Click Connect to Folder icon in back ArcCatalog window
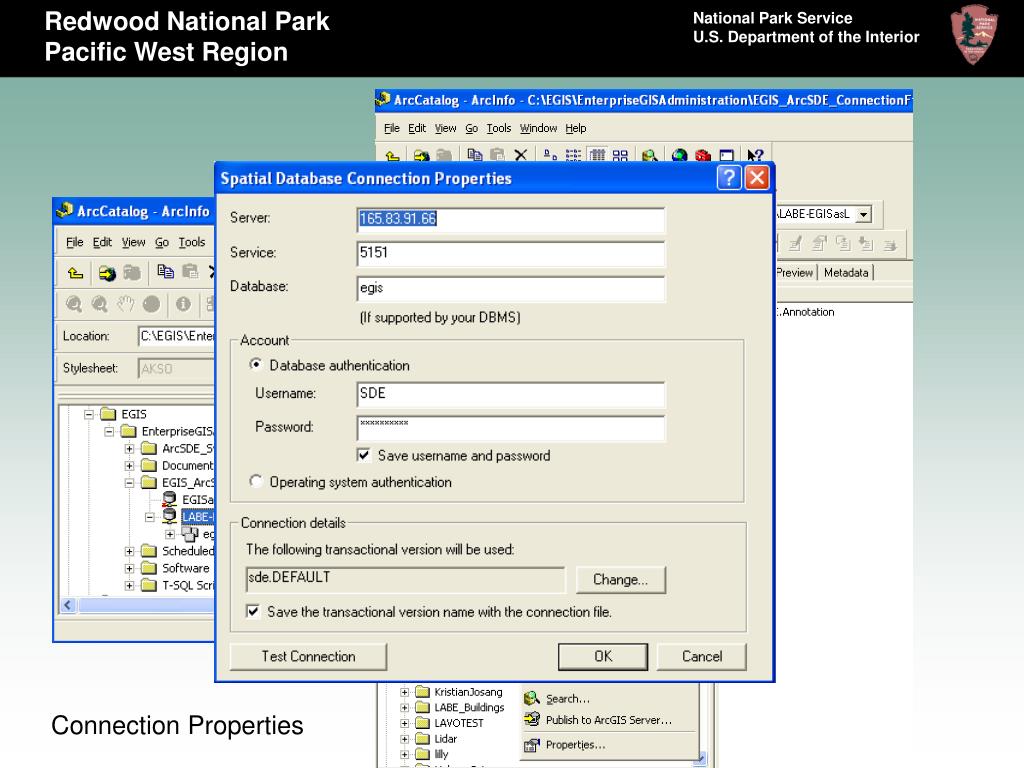Image resolution: width=1024 pixels, height=768 pixels. [x=421, y=156]
